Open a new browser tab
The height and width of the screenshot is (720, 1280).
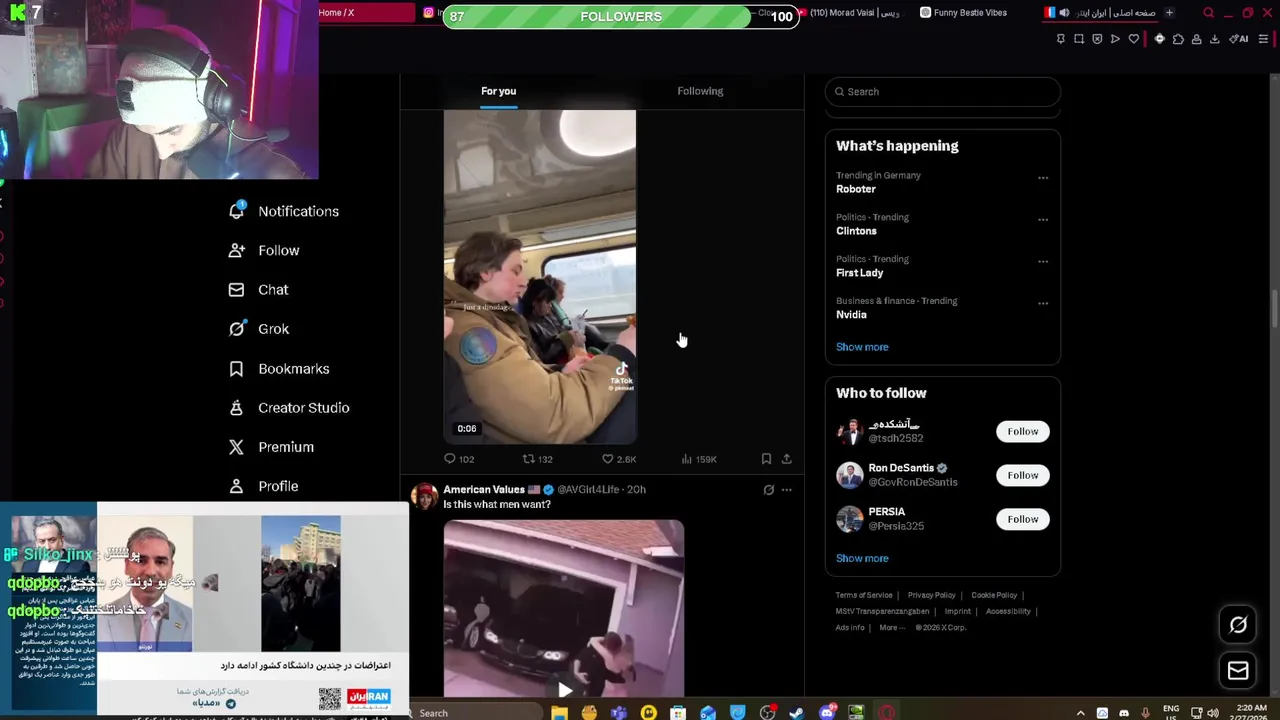pos(1169,13)
